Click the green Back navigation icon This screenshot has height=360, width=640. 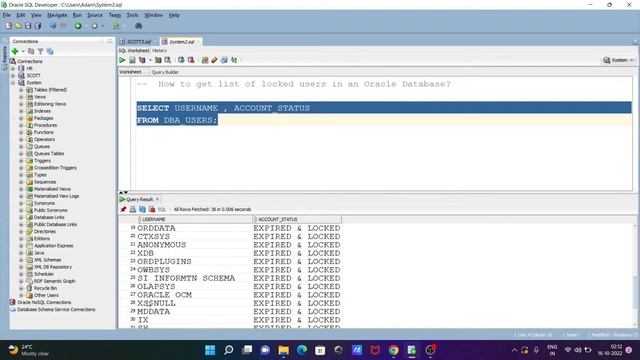[78, 26]
